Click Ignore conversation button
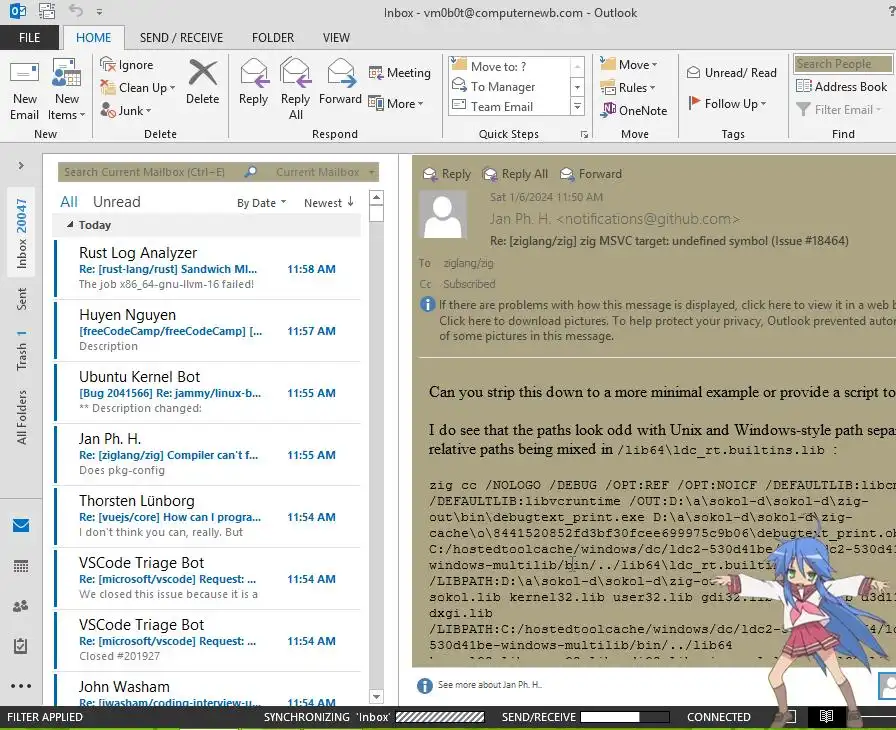 tap(127, 65)
